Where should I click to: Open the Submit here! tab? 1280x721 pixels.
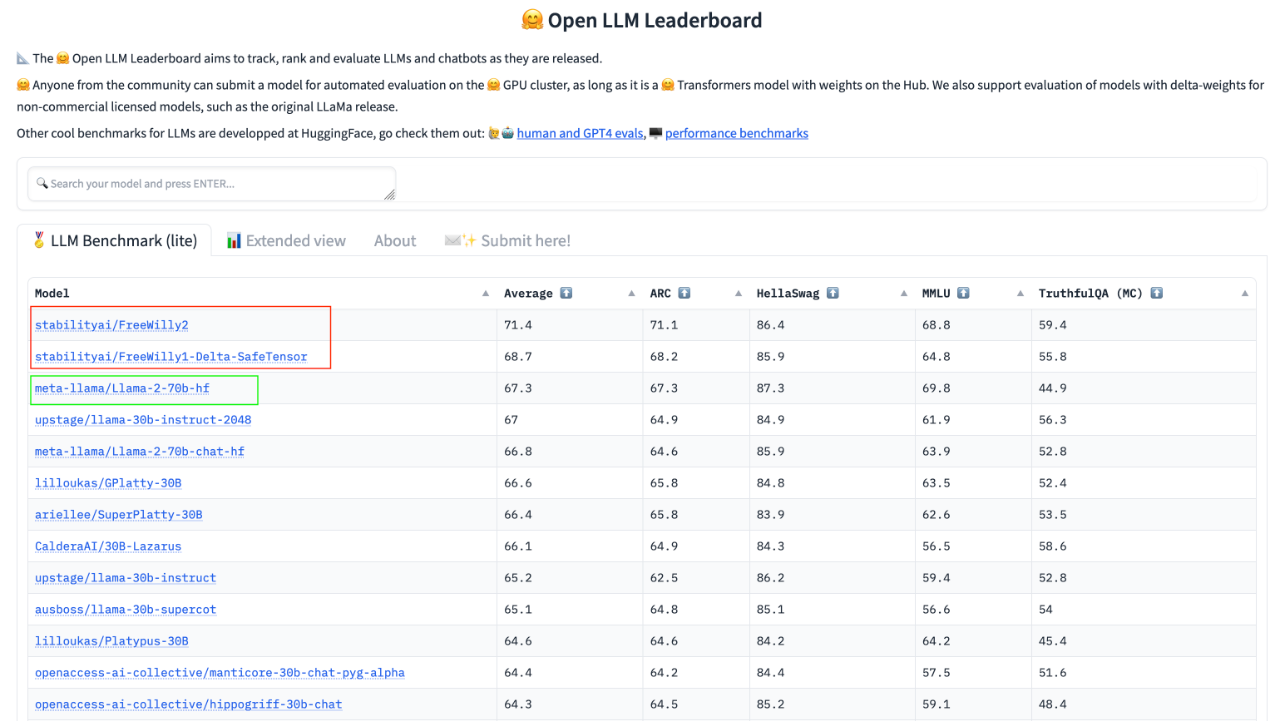[x=507, y=240]
